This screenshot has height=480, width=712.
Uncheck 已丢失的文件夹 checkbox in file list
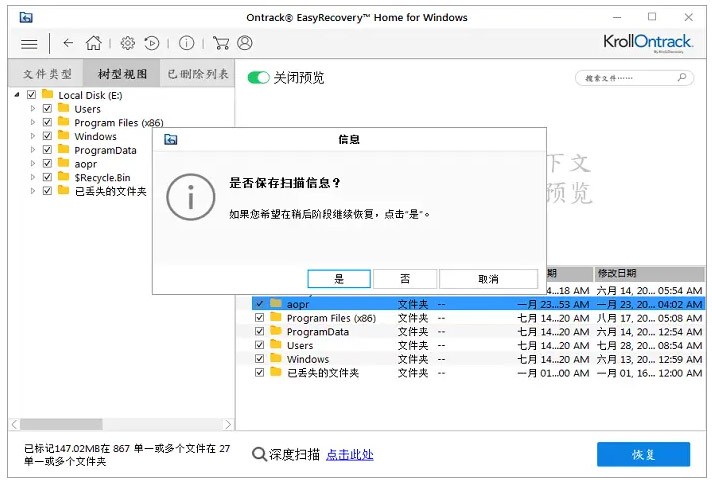click(259, 372)
